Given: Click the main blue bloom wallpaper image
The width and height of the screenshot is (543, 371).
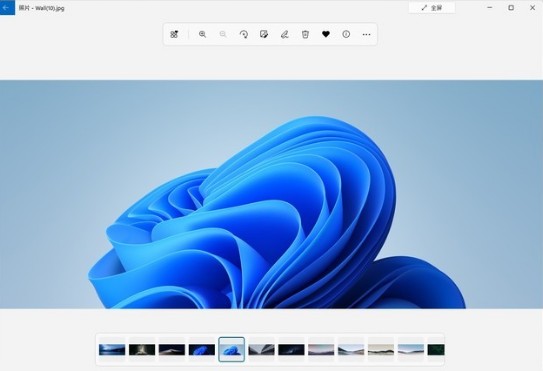Looking at the screenshot, I should point(272,194).
